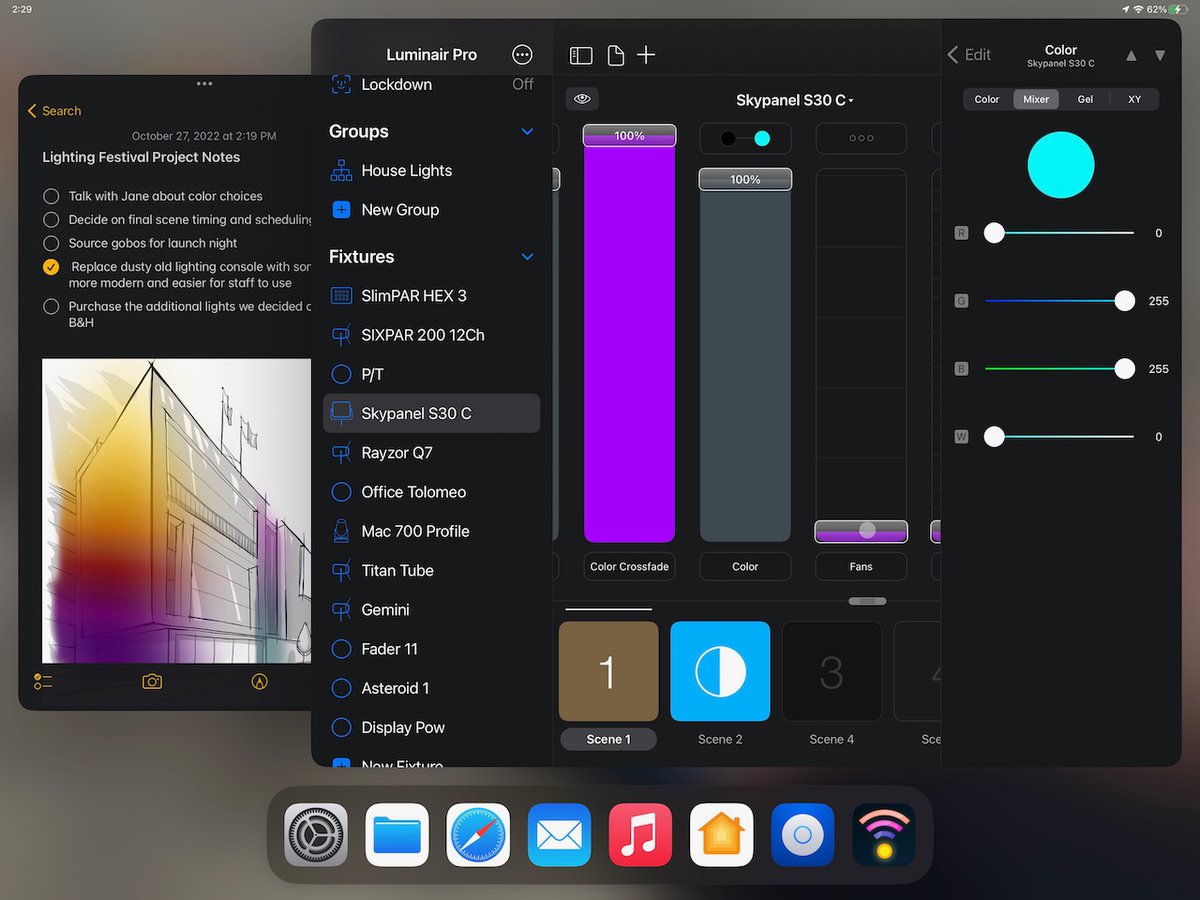Check 'Talk with Jane about color choices'
This screenshot has height=900, width=1200.
coord(51,196)
